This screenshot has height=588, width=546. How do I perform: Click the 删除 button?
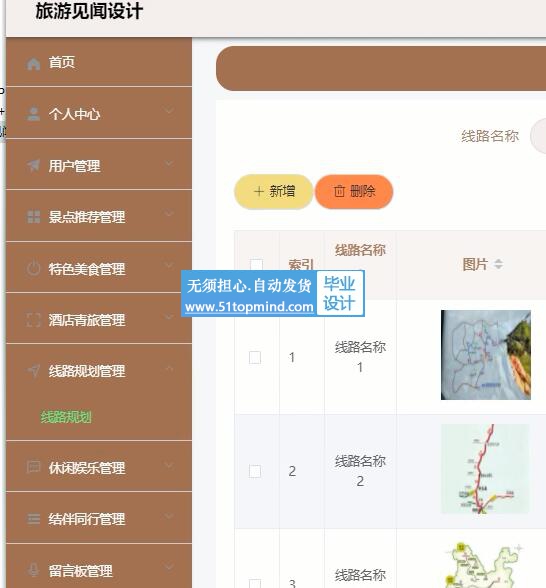click(354, 192)
